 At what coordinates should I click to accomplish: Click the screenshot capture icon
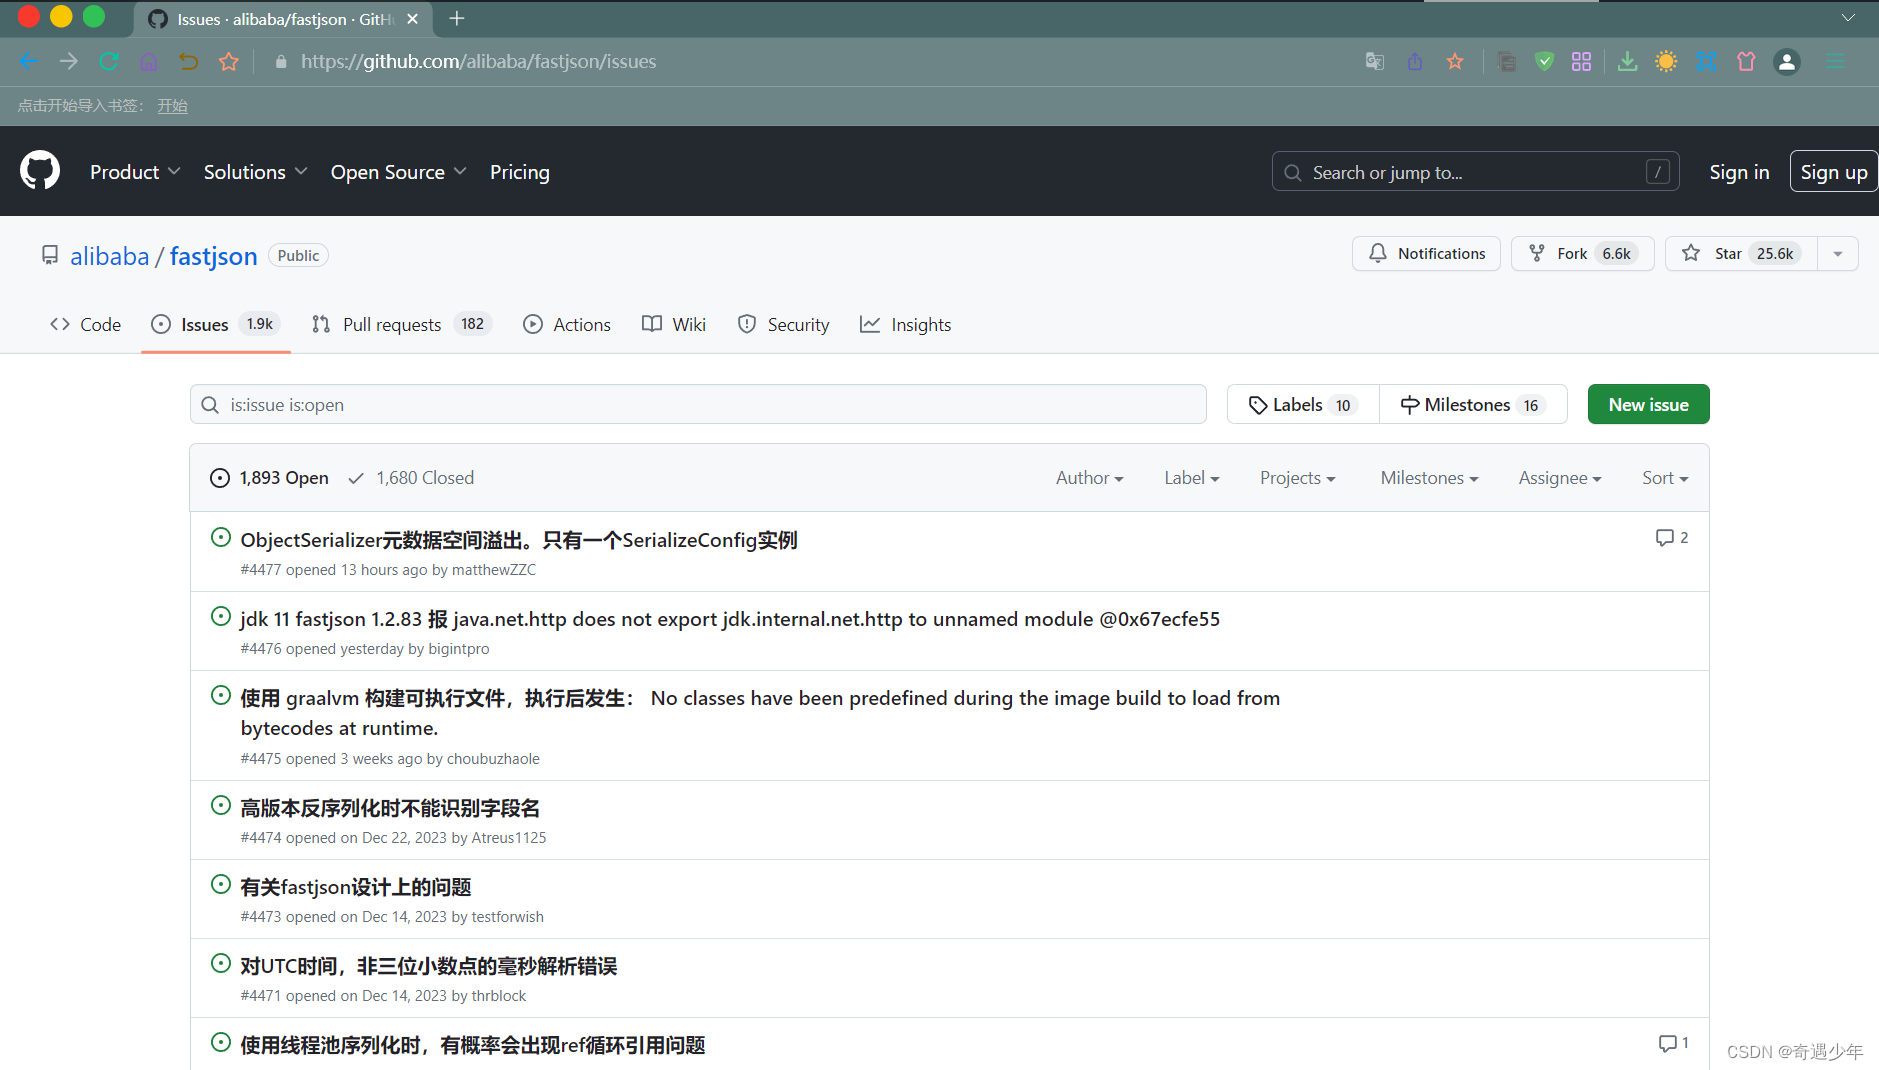tap(1707, 61)
